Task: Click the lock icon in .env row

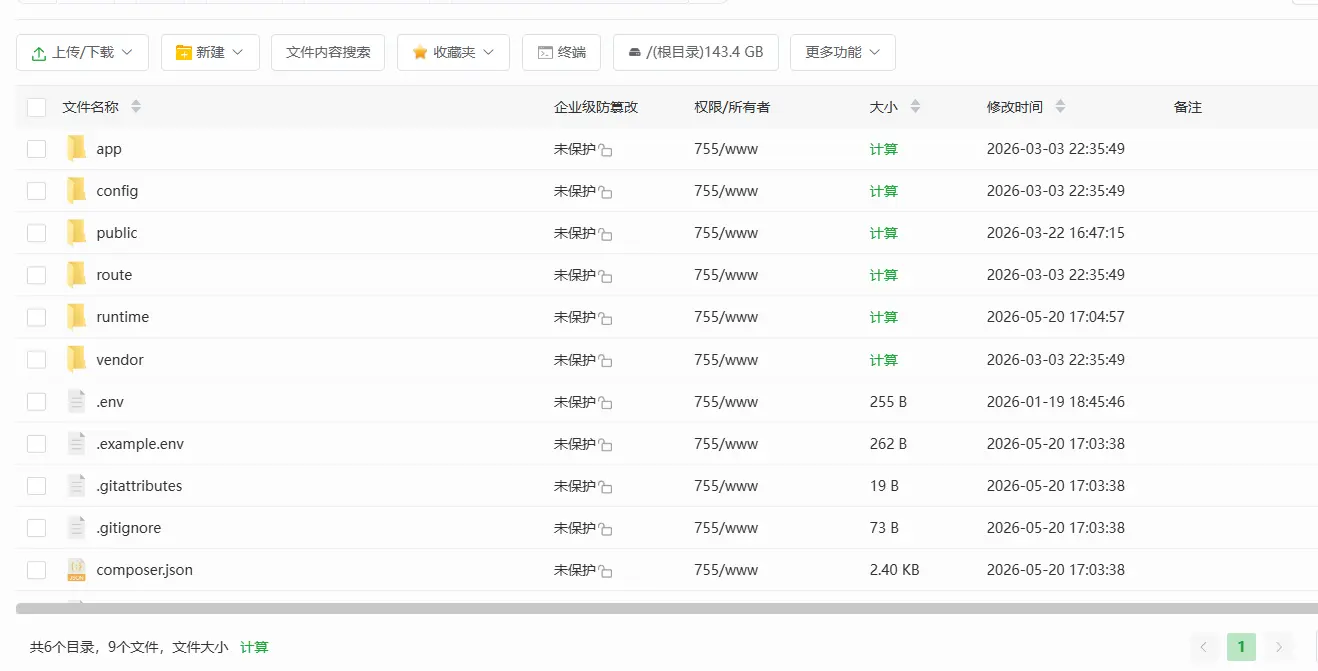Action: point(606,403)
